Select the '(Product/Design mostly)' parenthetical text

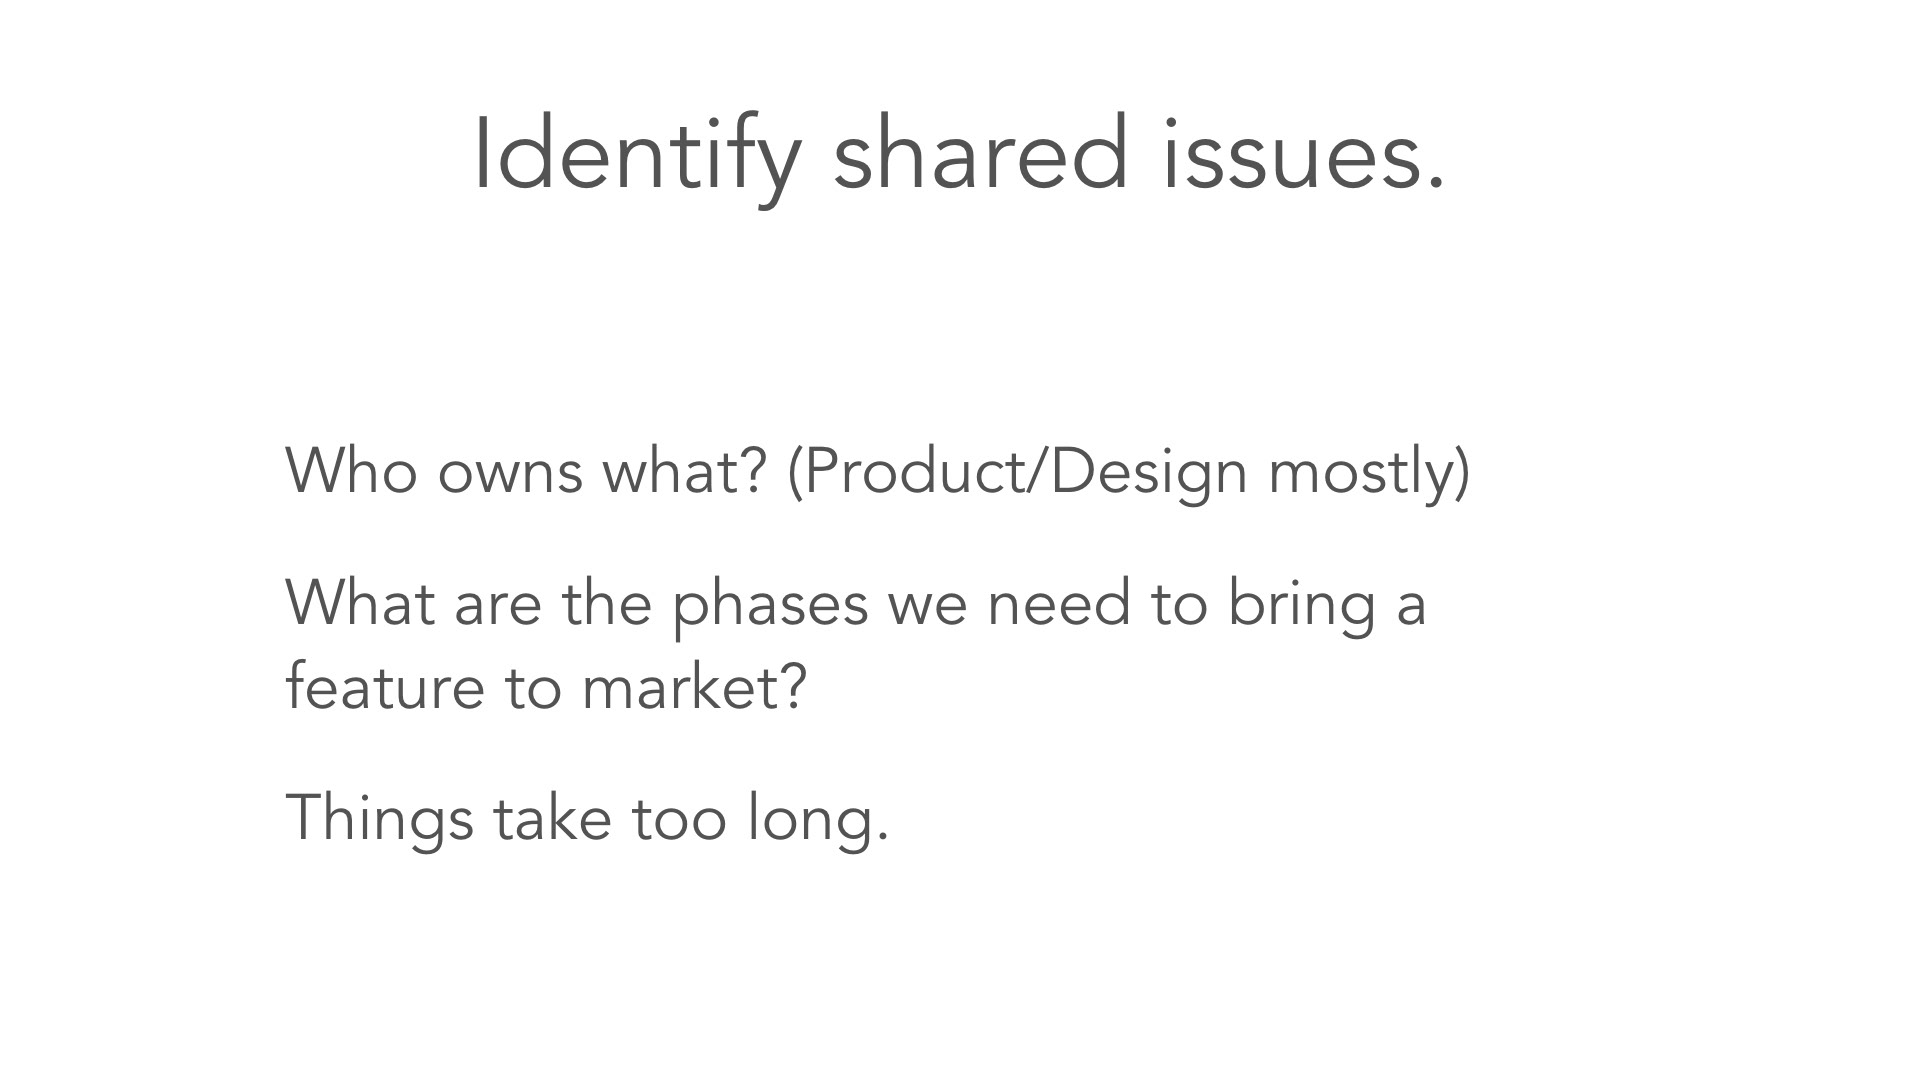1129,472
